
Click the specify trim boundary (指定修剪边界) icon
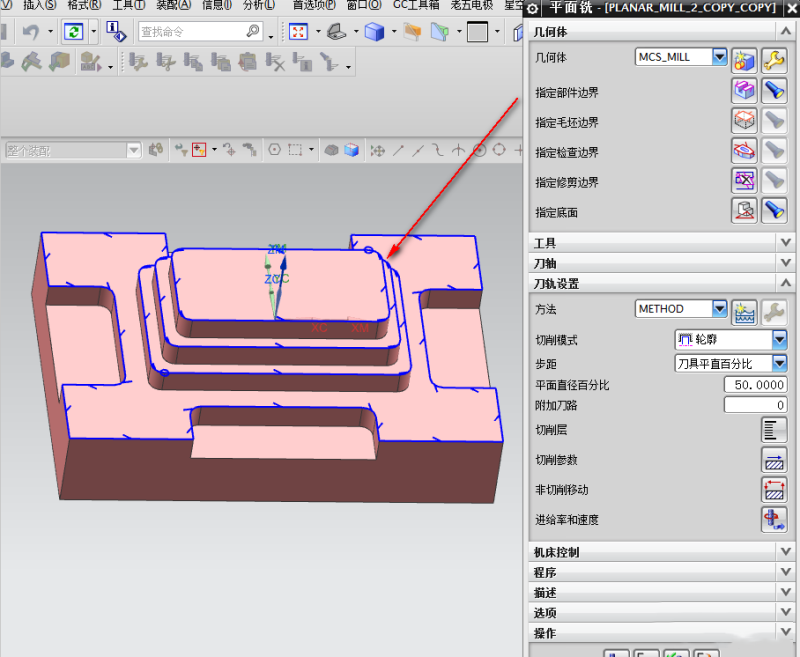tap(744, 181)
